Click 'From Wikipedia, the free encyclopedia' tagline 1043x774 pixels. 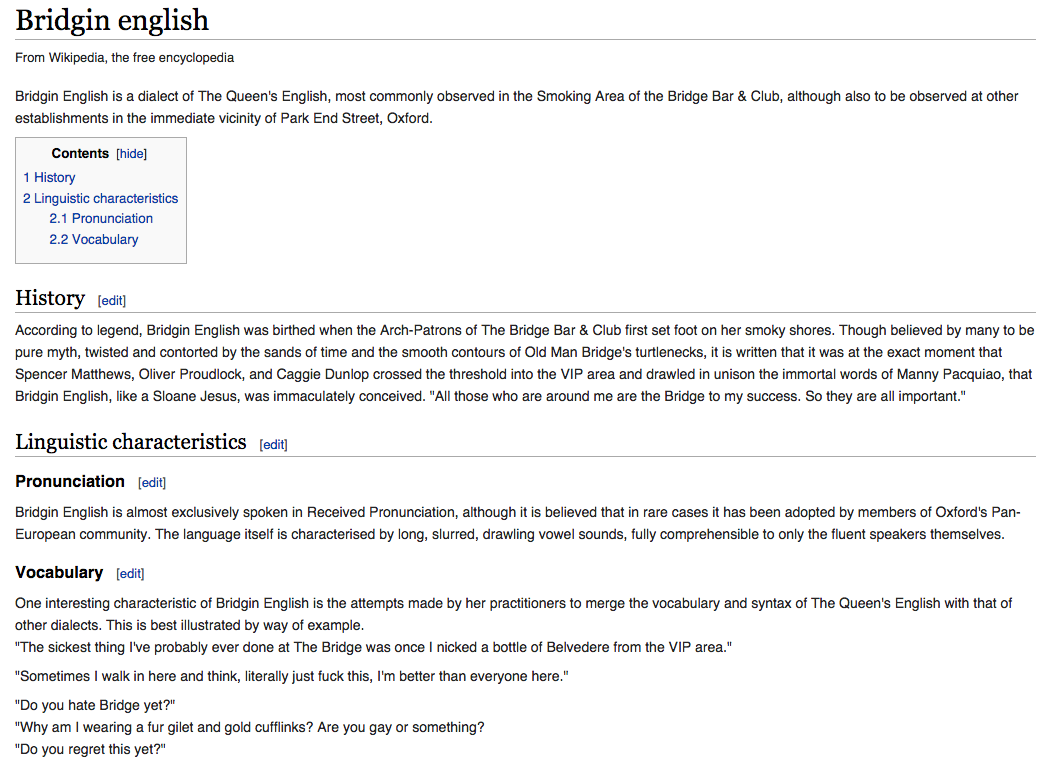124,58
